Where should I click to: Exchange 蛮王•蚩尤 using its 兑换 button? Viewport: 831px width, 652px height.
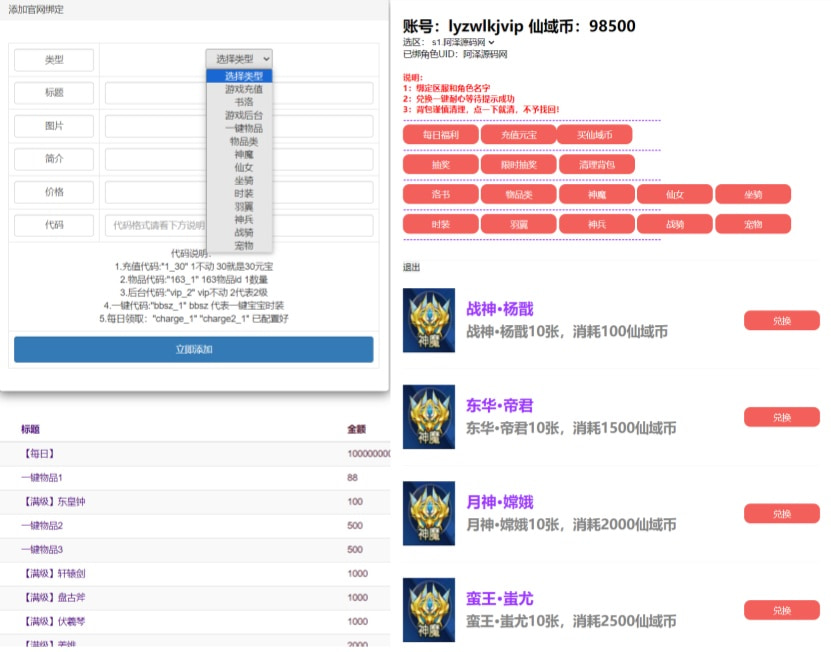click(x=781, y=610)
